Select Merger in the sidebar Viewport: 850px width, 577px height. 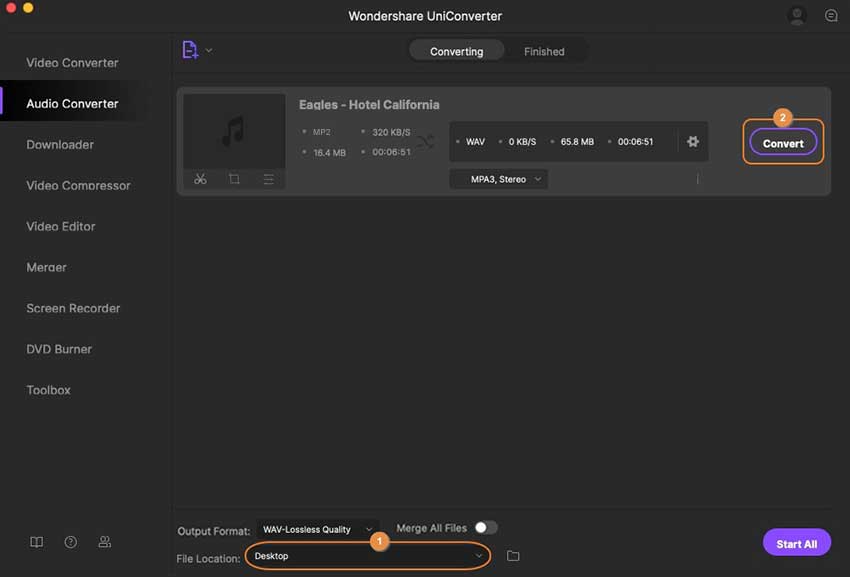(47, 267)
